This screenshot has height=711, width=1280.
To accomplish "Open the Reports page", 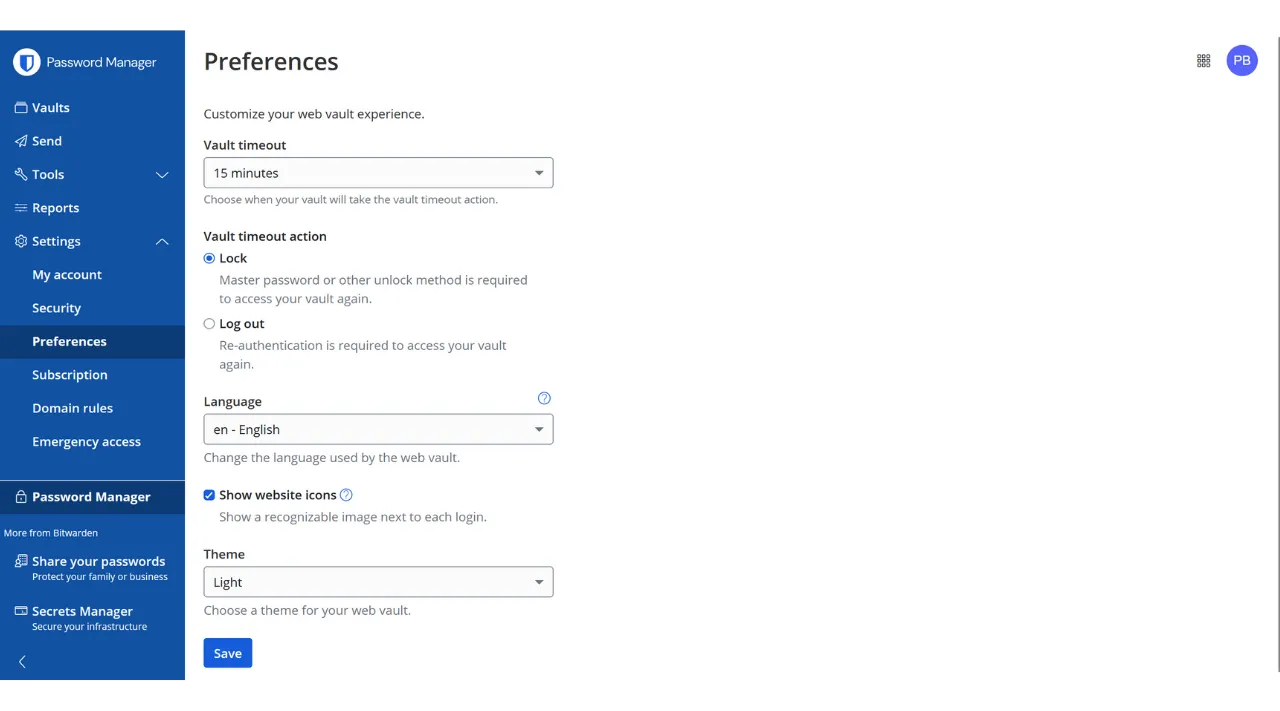I will [55, 208].
